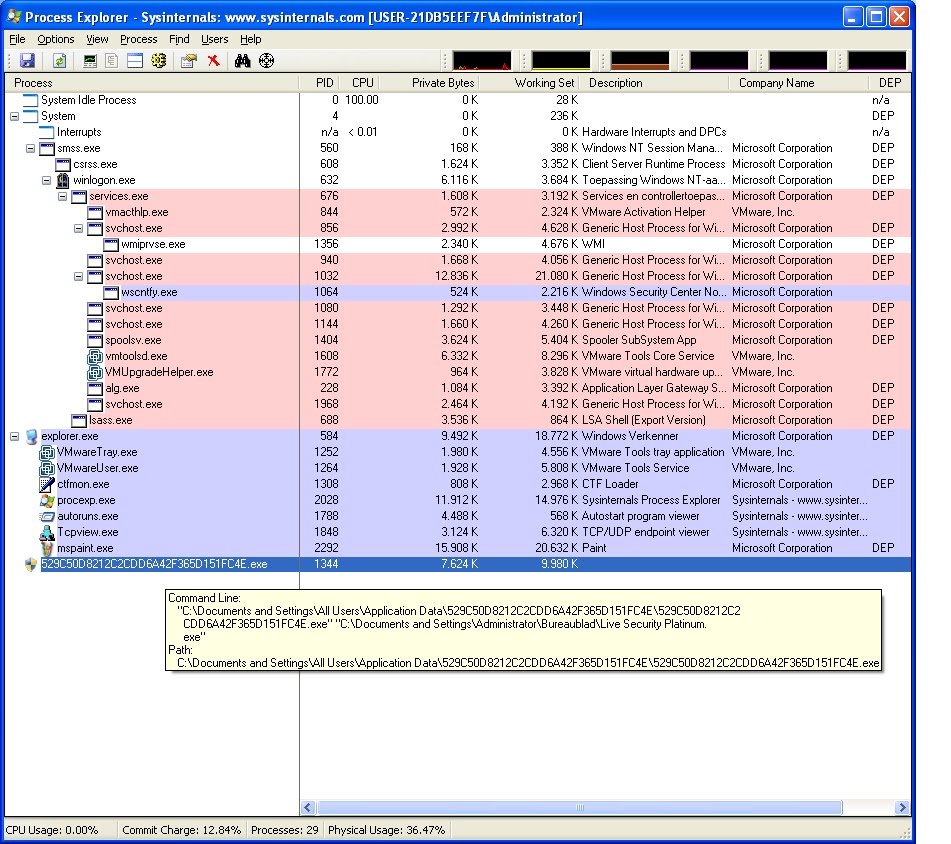Click the scrollbar left arrow
Screen dimensions: 951x844
(x=308, y=808)
